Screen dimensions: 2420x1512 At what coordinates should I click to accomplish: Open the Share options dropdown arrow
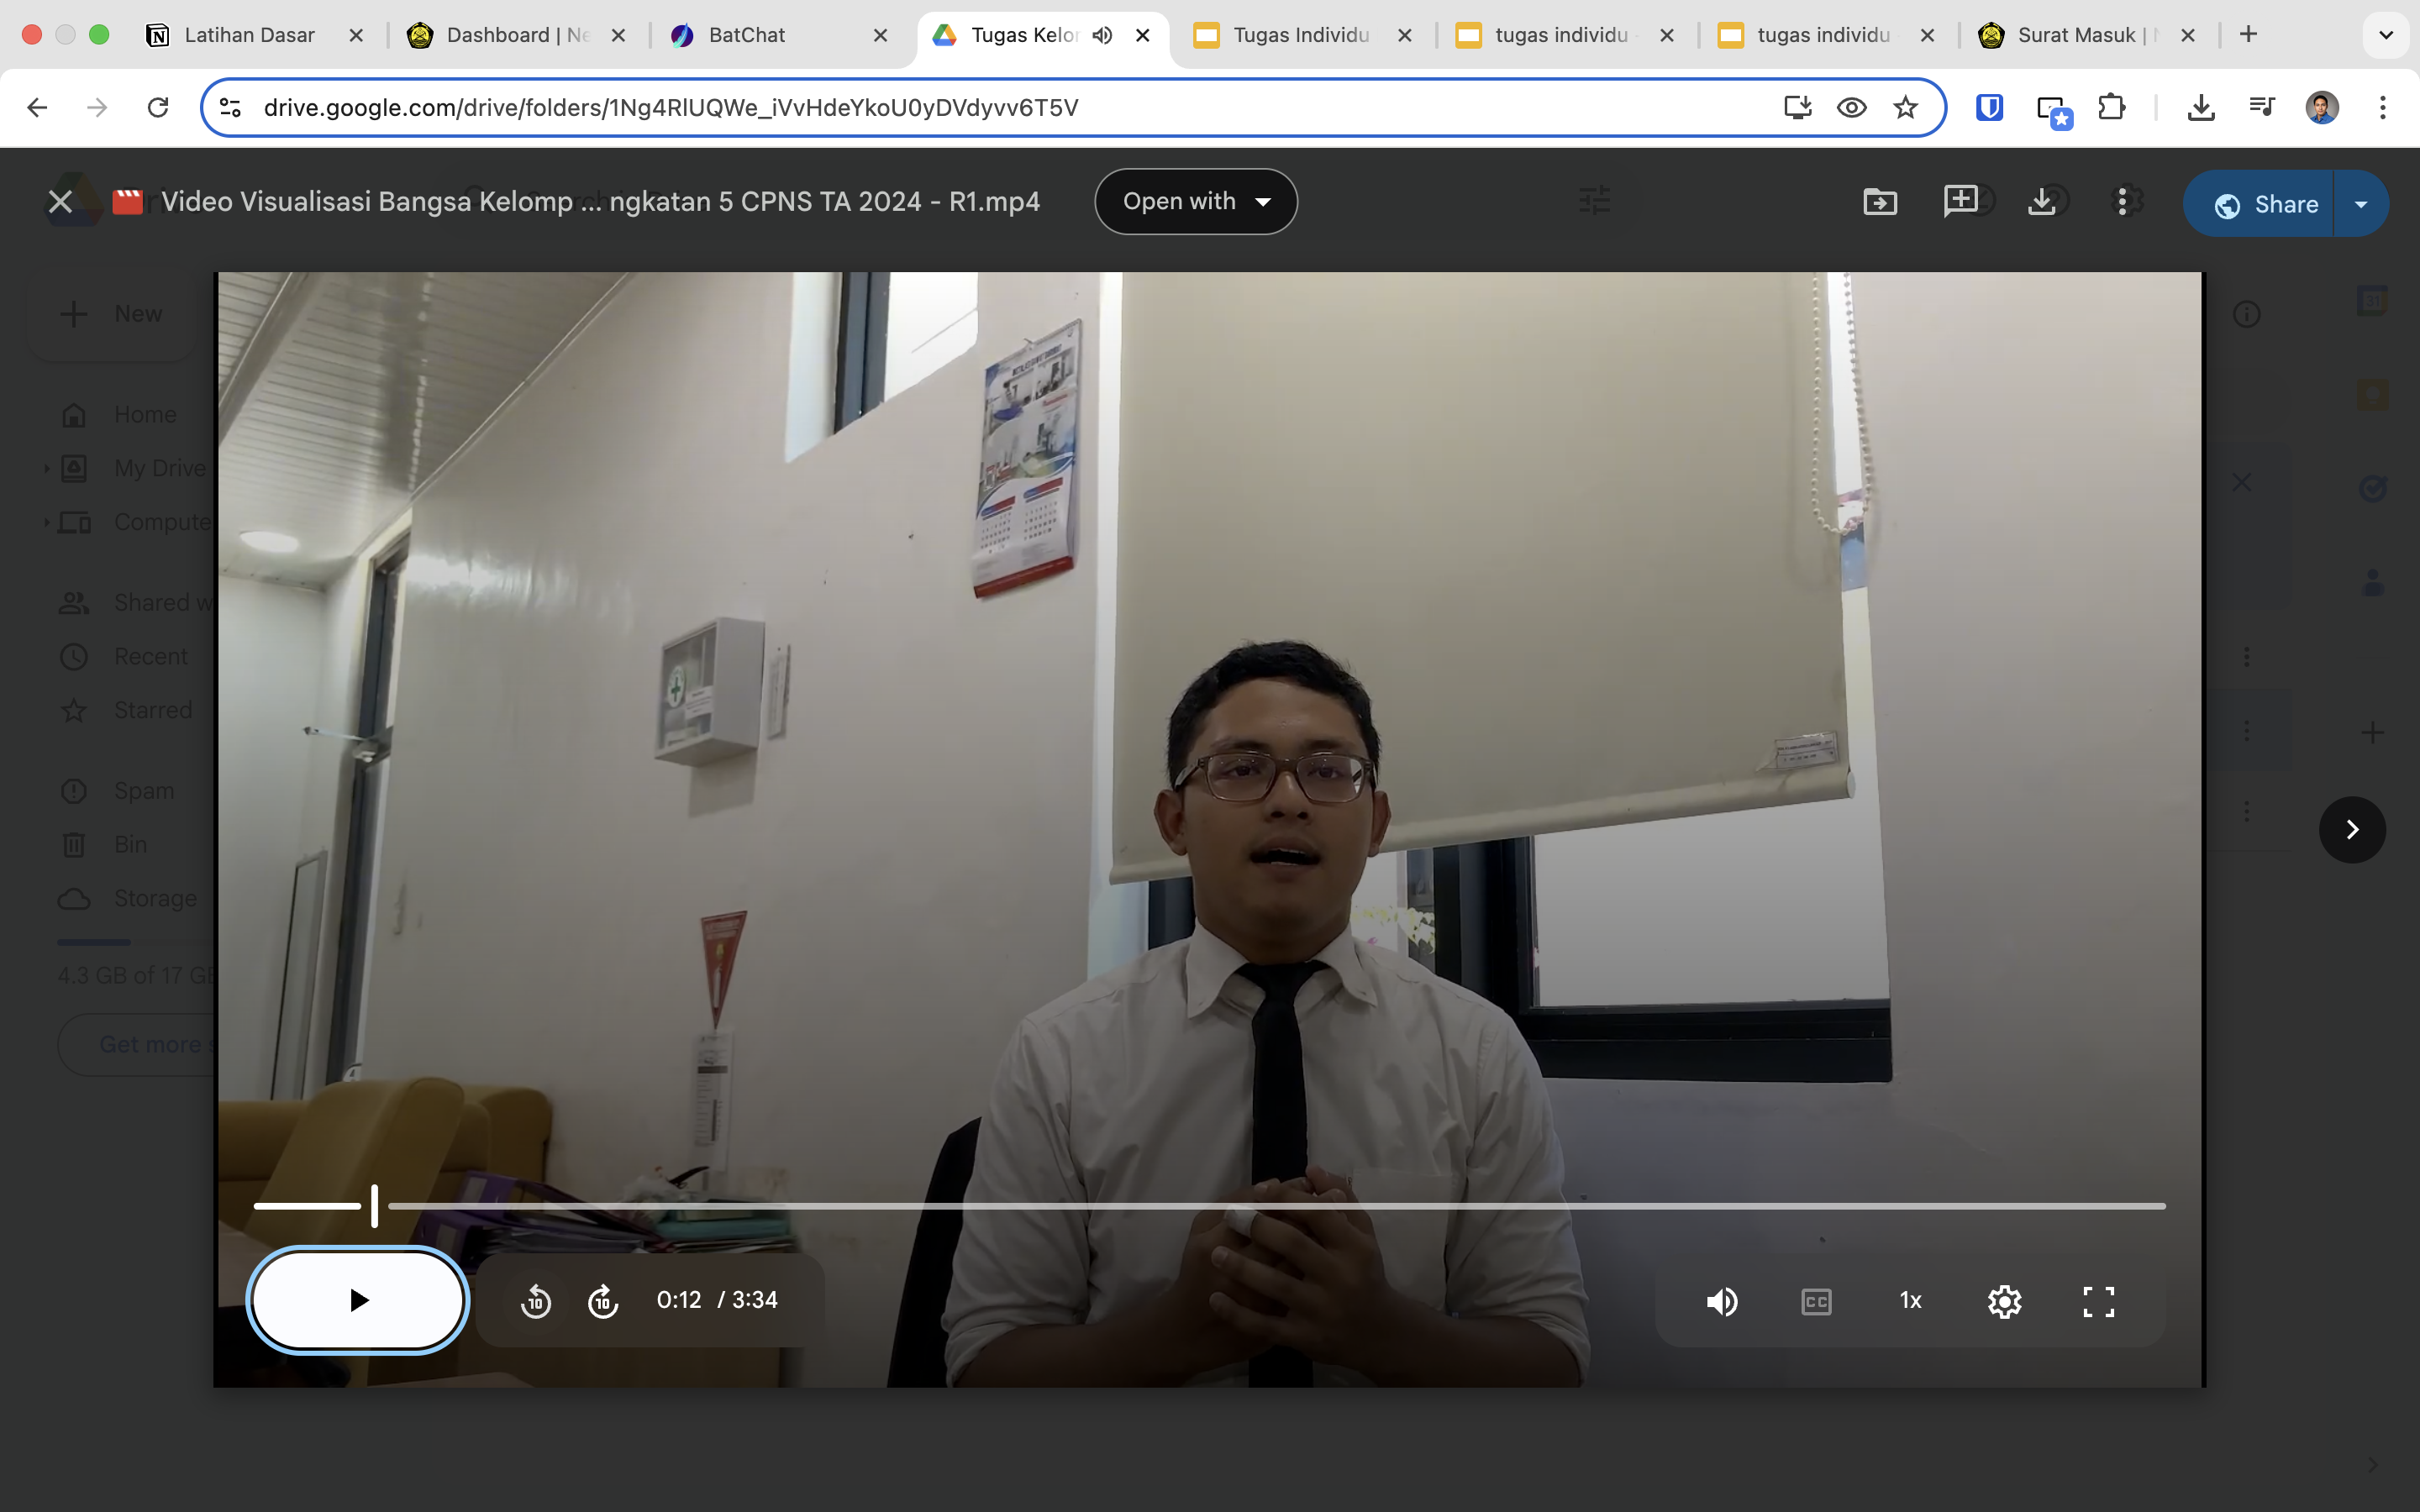2361,204
